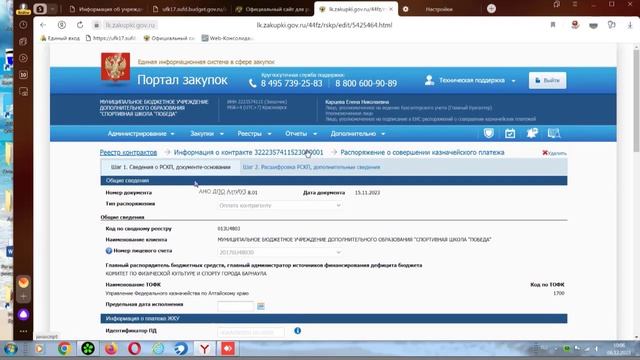Viewport: 640px width, 360px height.
Task: Open the Web-Консолидация bookmark
Action: tap(227, 38)
